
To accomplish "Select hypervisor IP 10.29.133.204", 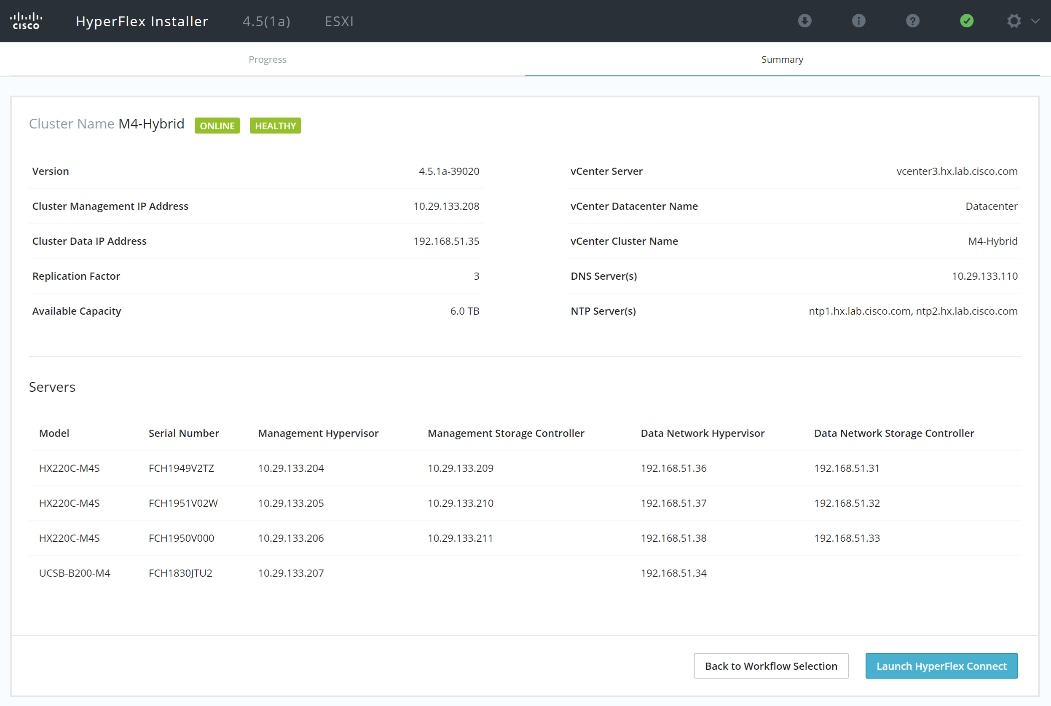I will (291, 468).
